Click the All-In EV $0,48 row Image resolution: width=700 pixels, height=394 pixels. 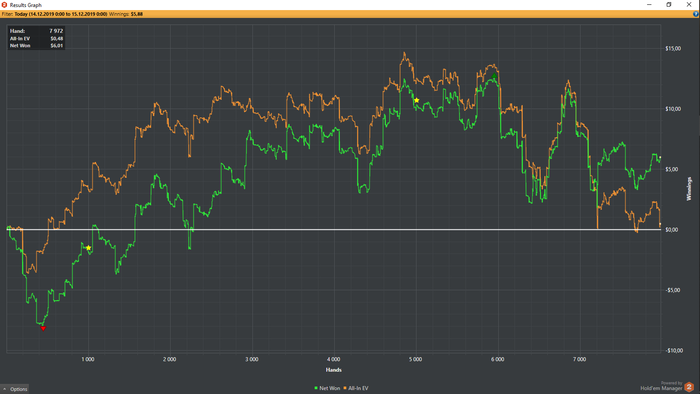[x=36, y=38]
